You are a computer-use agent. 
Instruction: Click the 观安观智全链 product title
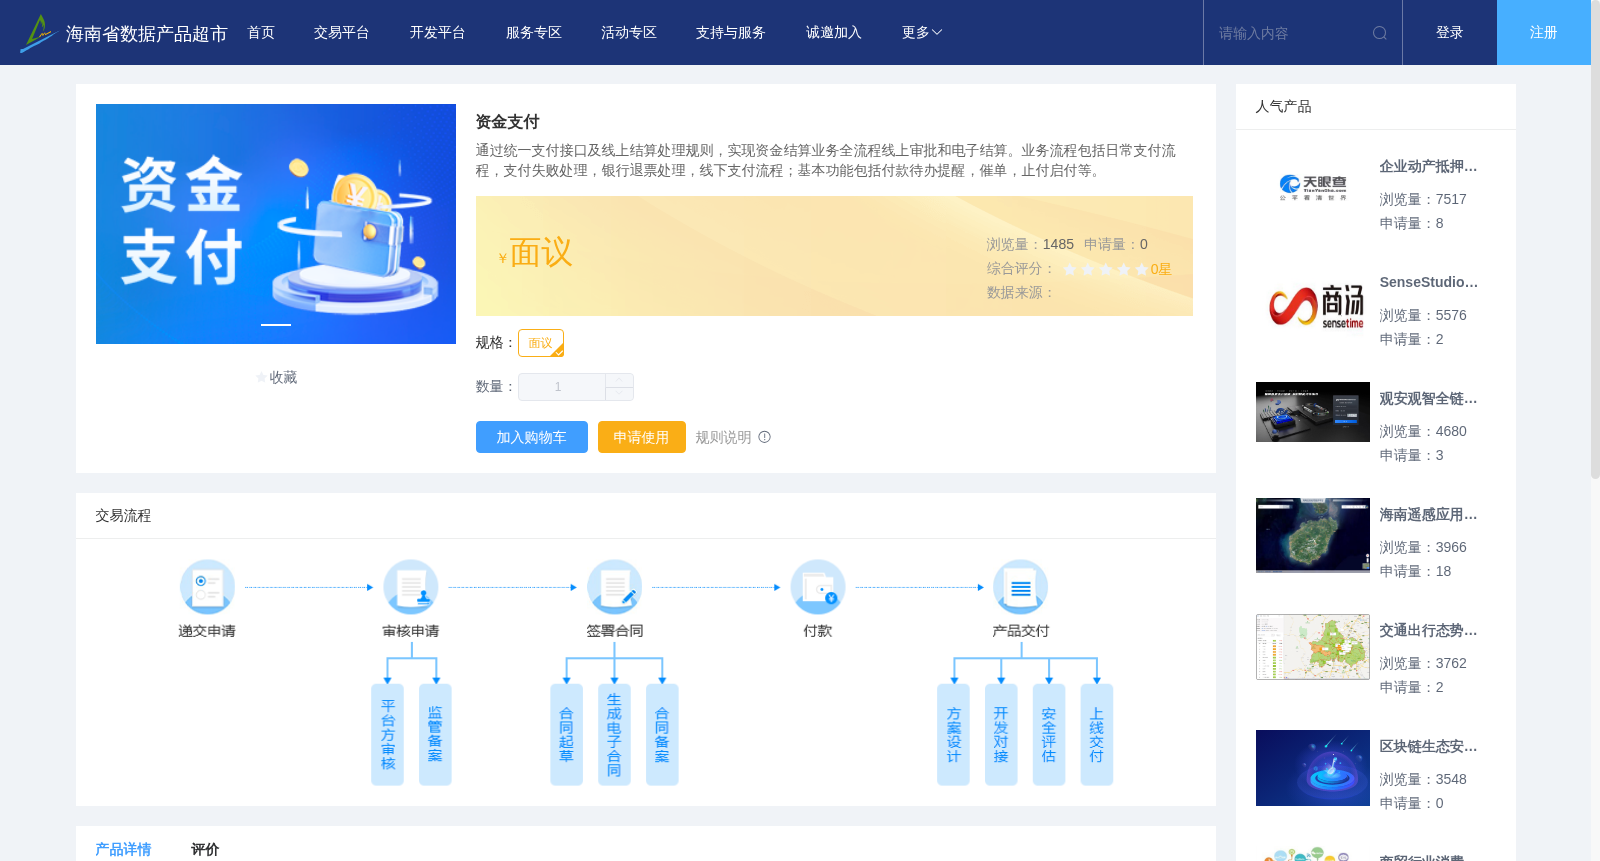click(x=1428, y=398)
